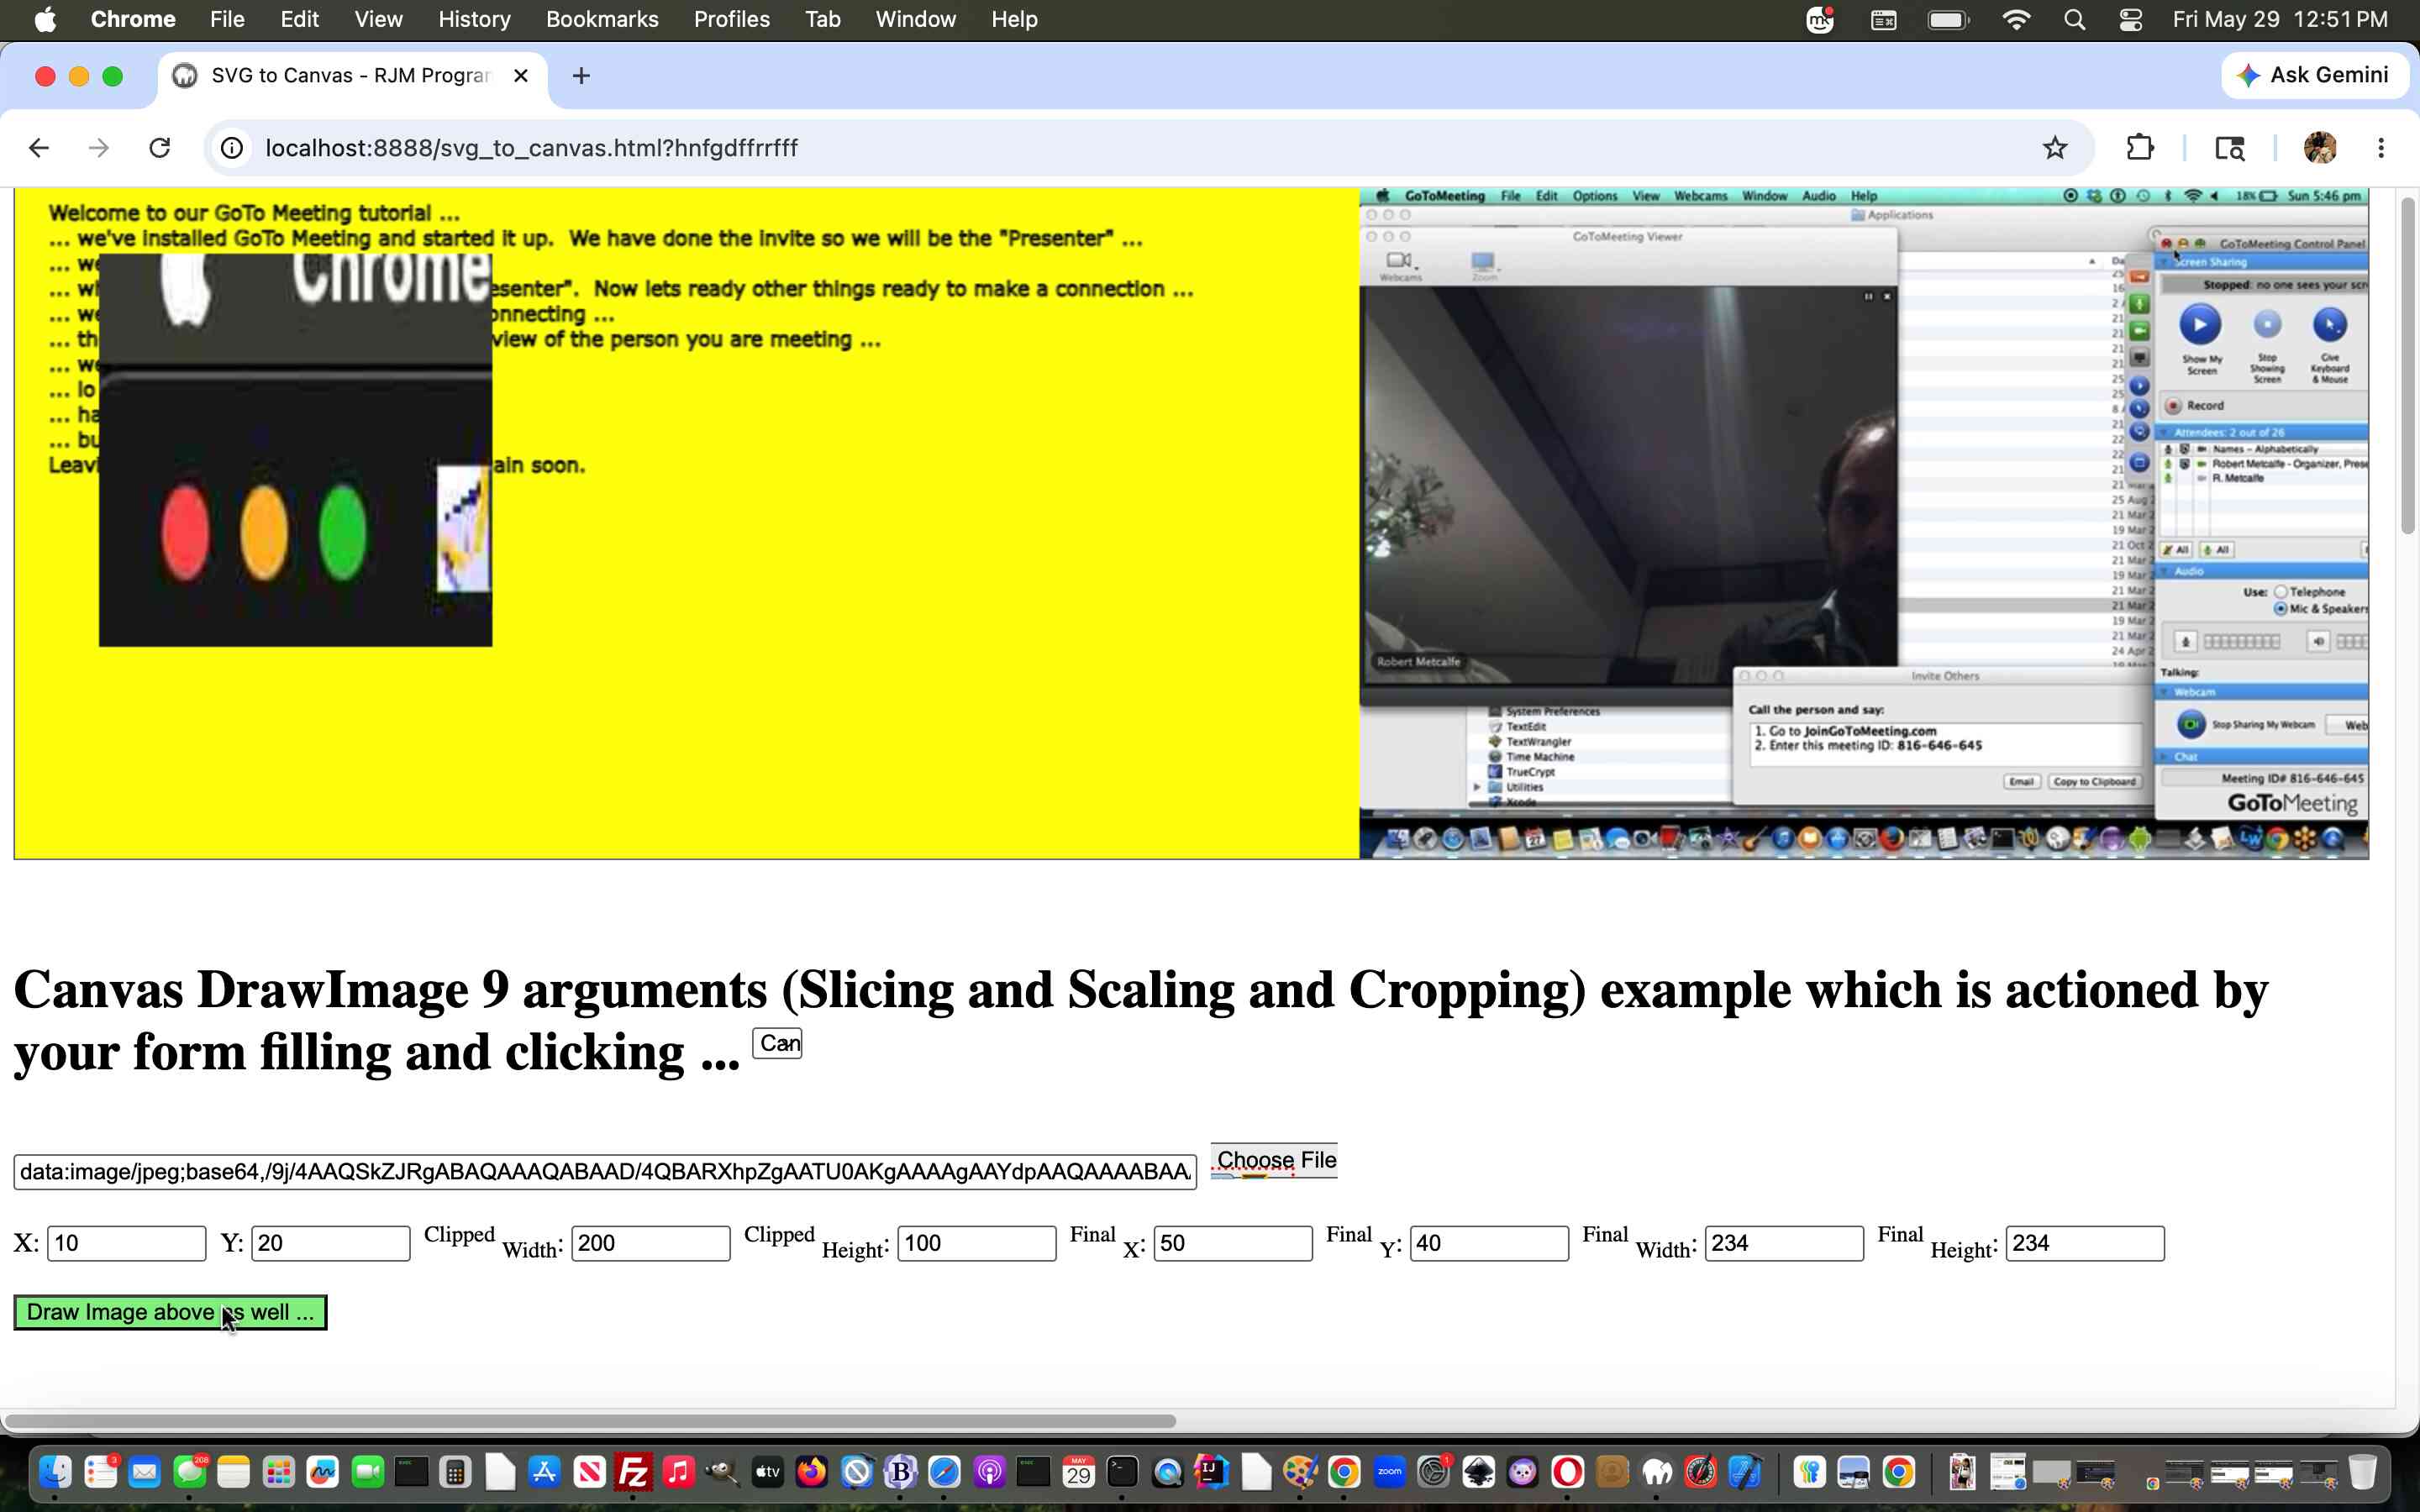Screen dimensions: 2420x1512
Task: Select the SVG to Canvas tab
Action: click(x=351, y=76)
